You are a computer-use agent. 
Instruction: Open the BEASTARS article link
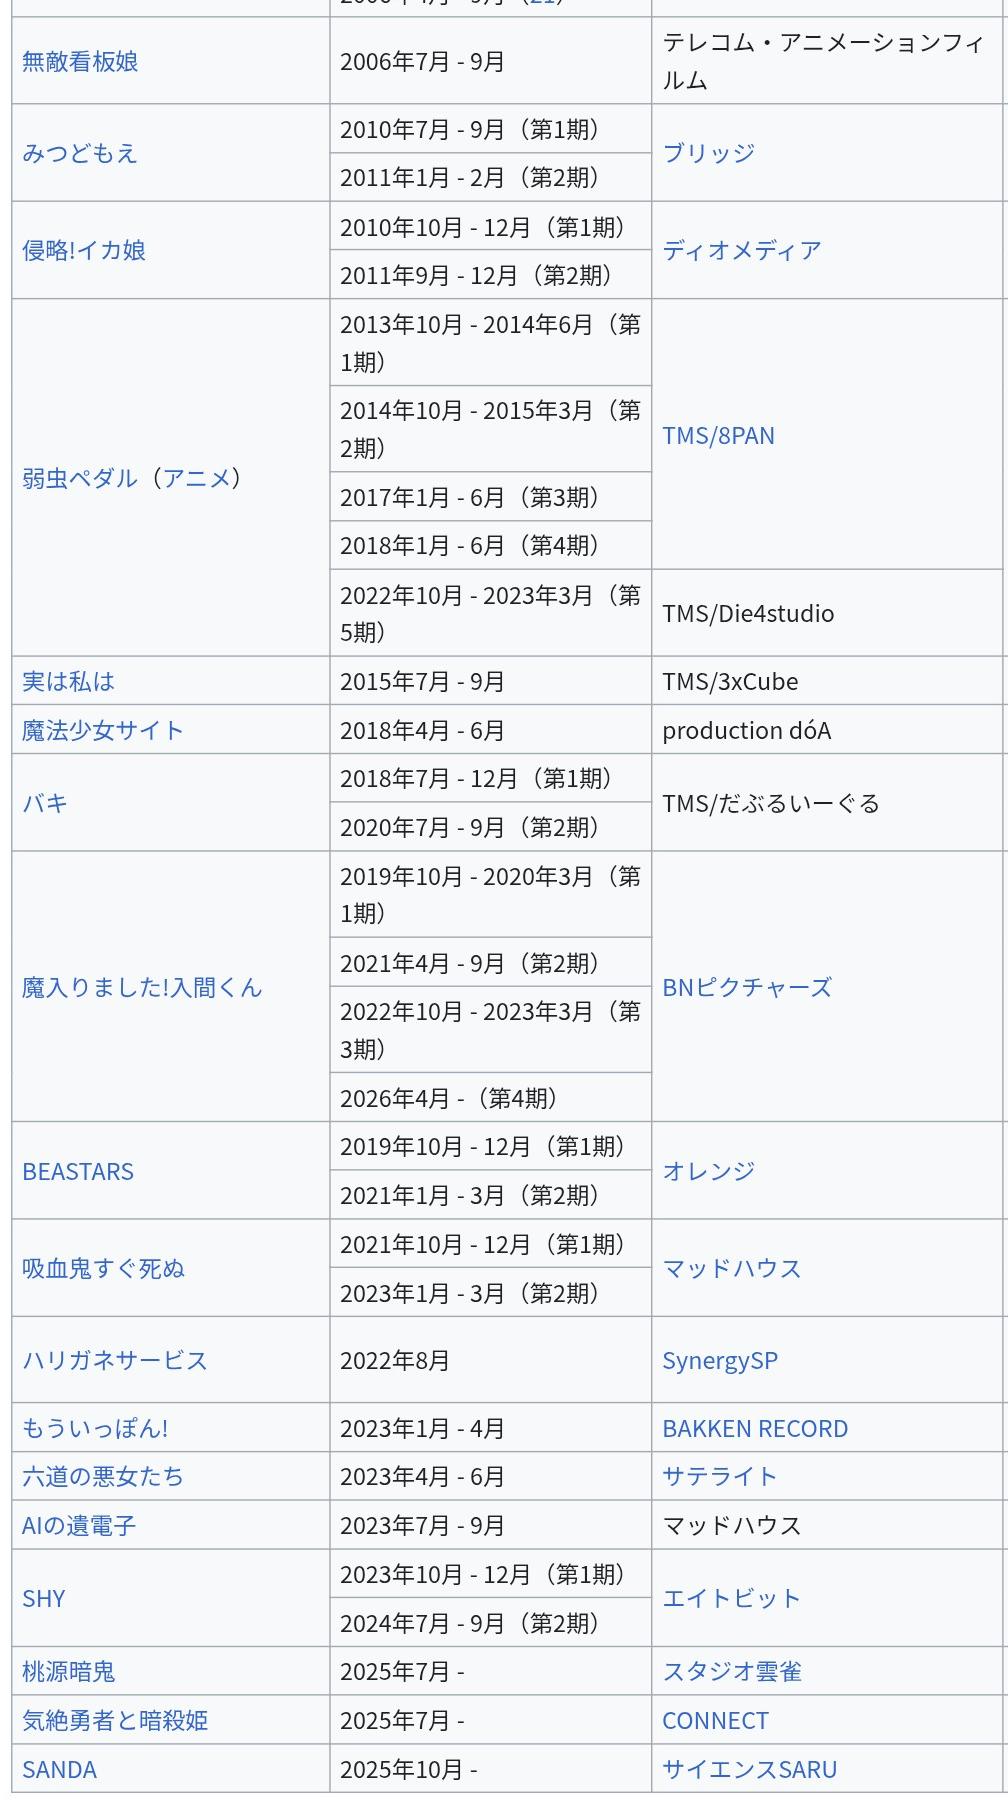pyautogui.click(x=78, y=1172)
